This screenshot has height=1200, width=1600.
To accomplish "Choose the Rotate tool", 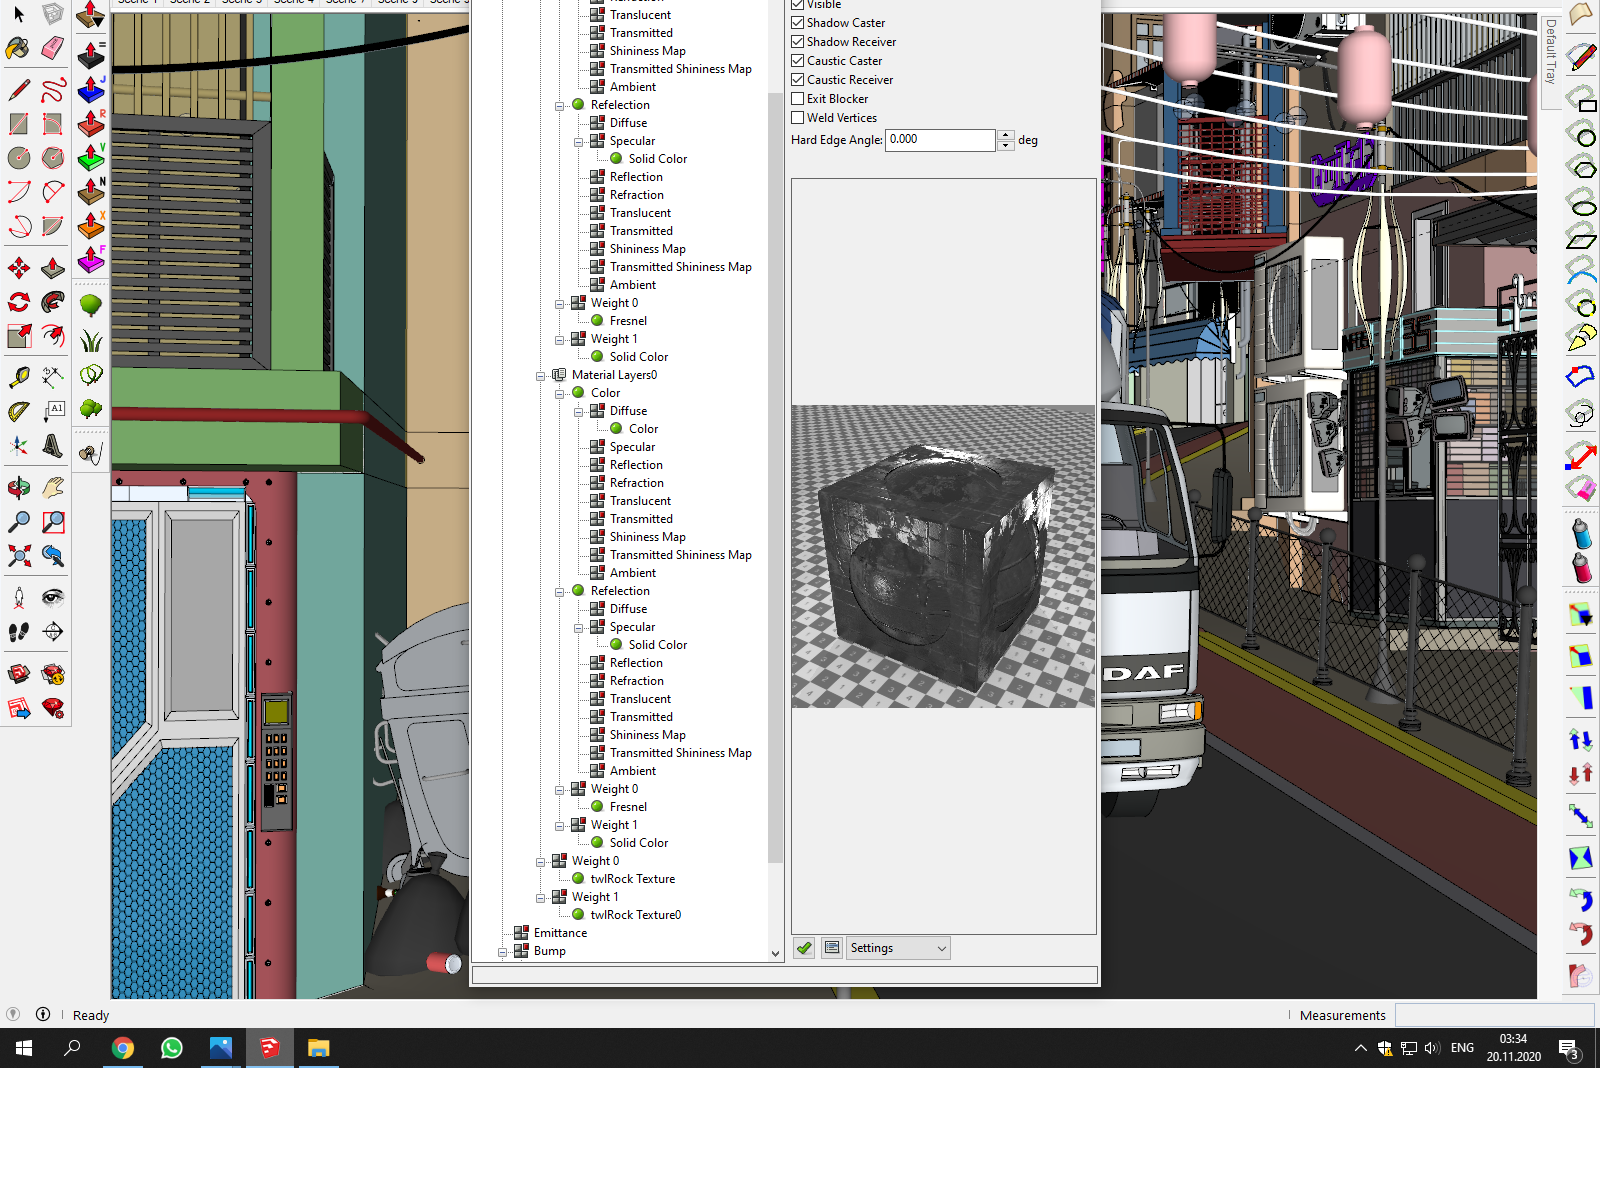I will pos(19,302).
